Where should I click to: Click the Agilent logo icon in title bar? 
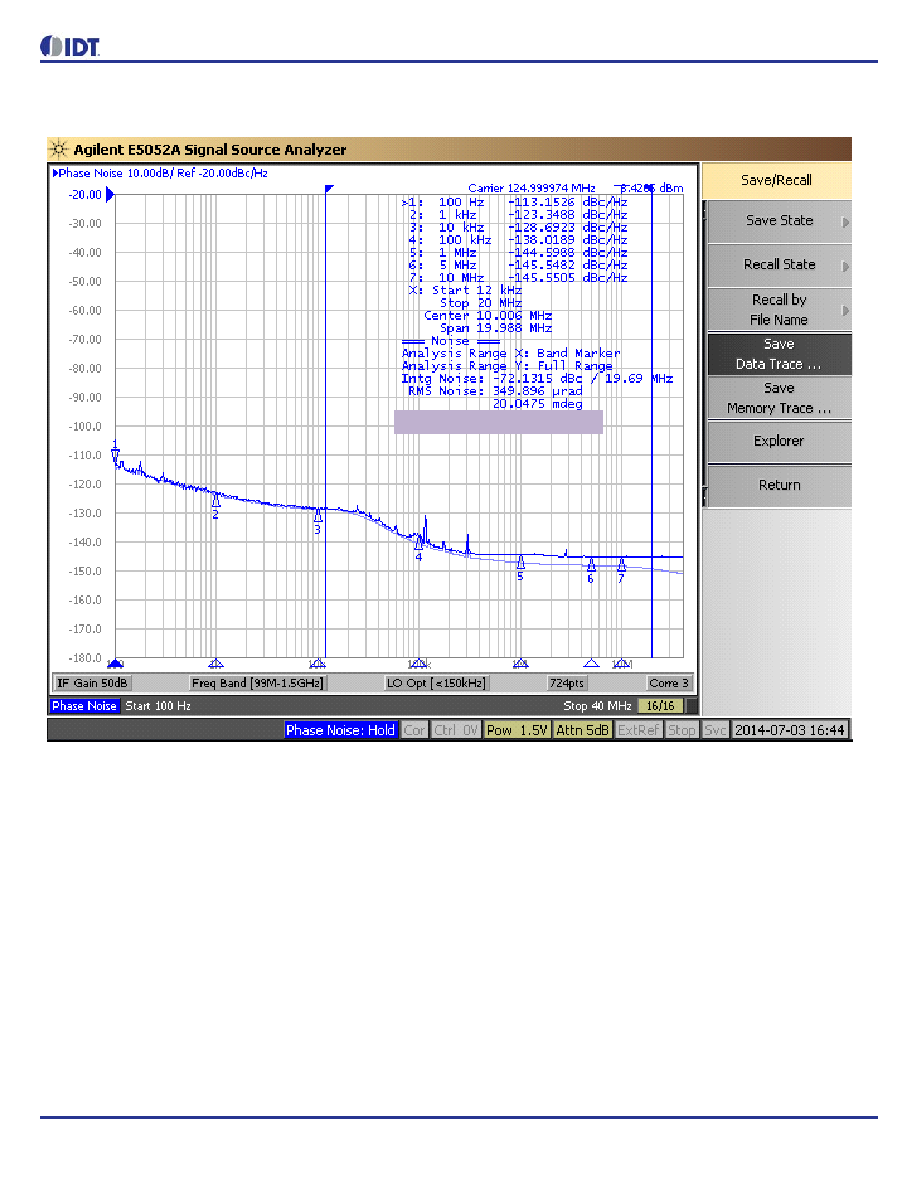59,149
